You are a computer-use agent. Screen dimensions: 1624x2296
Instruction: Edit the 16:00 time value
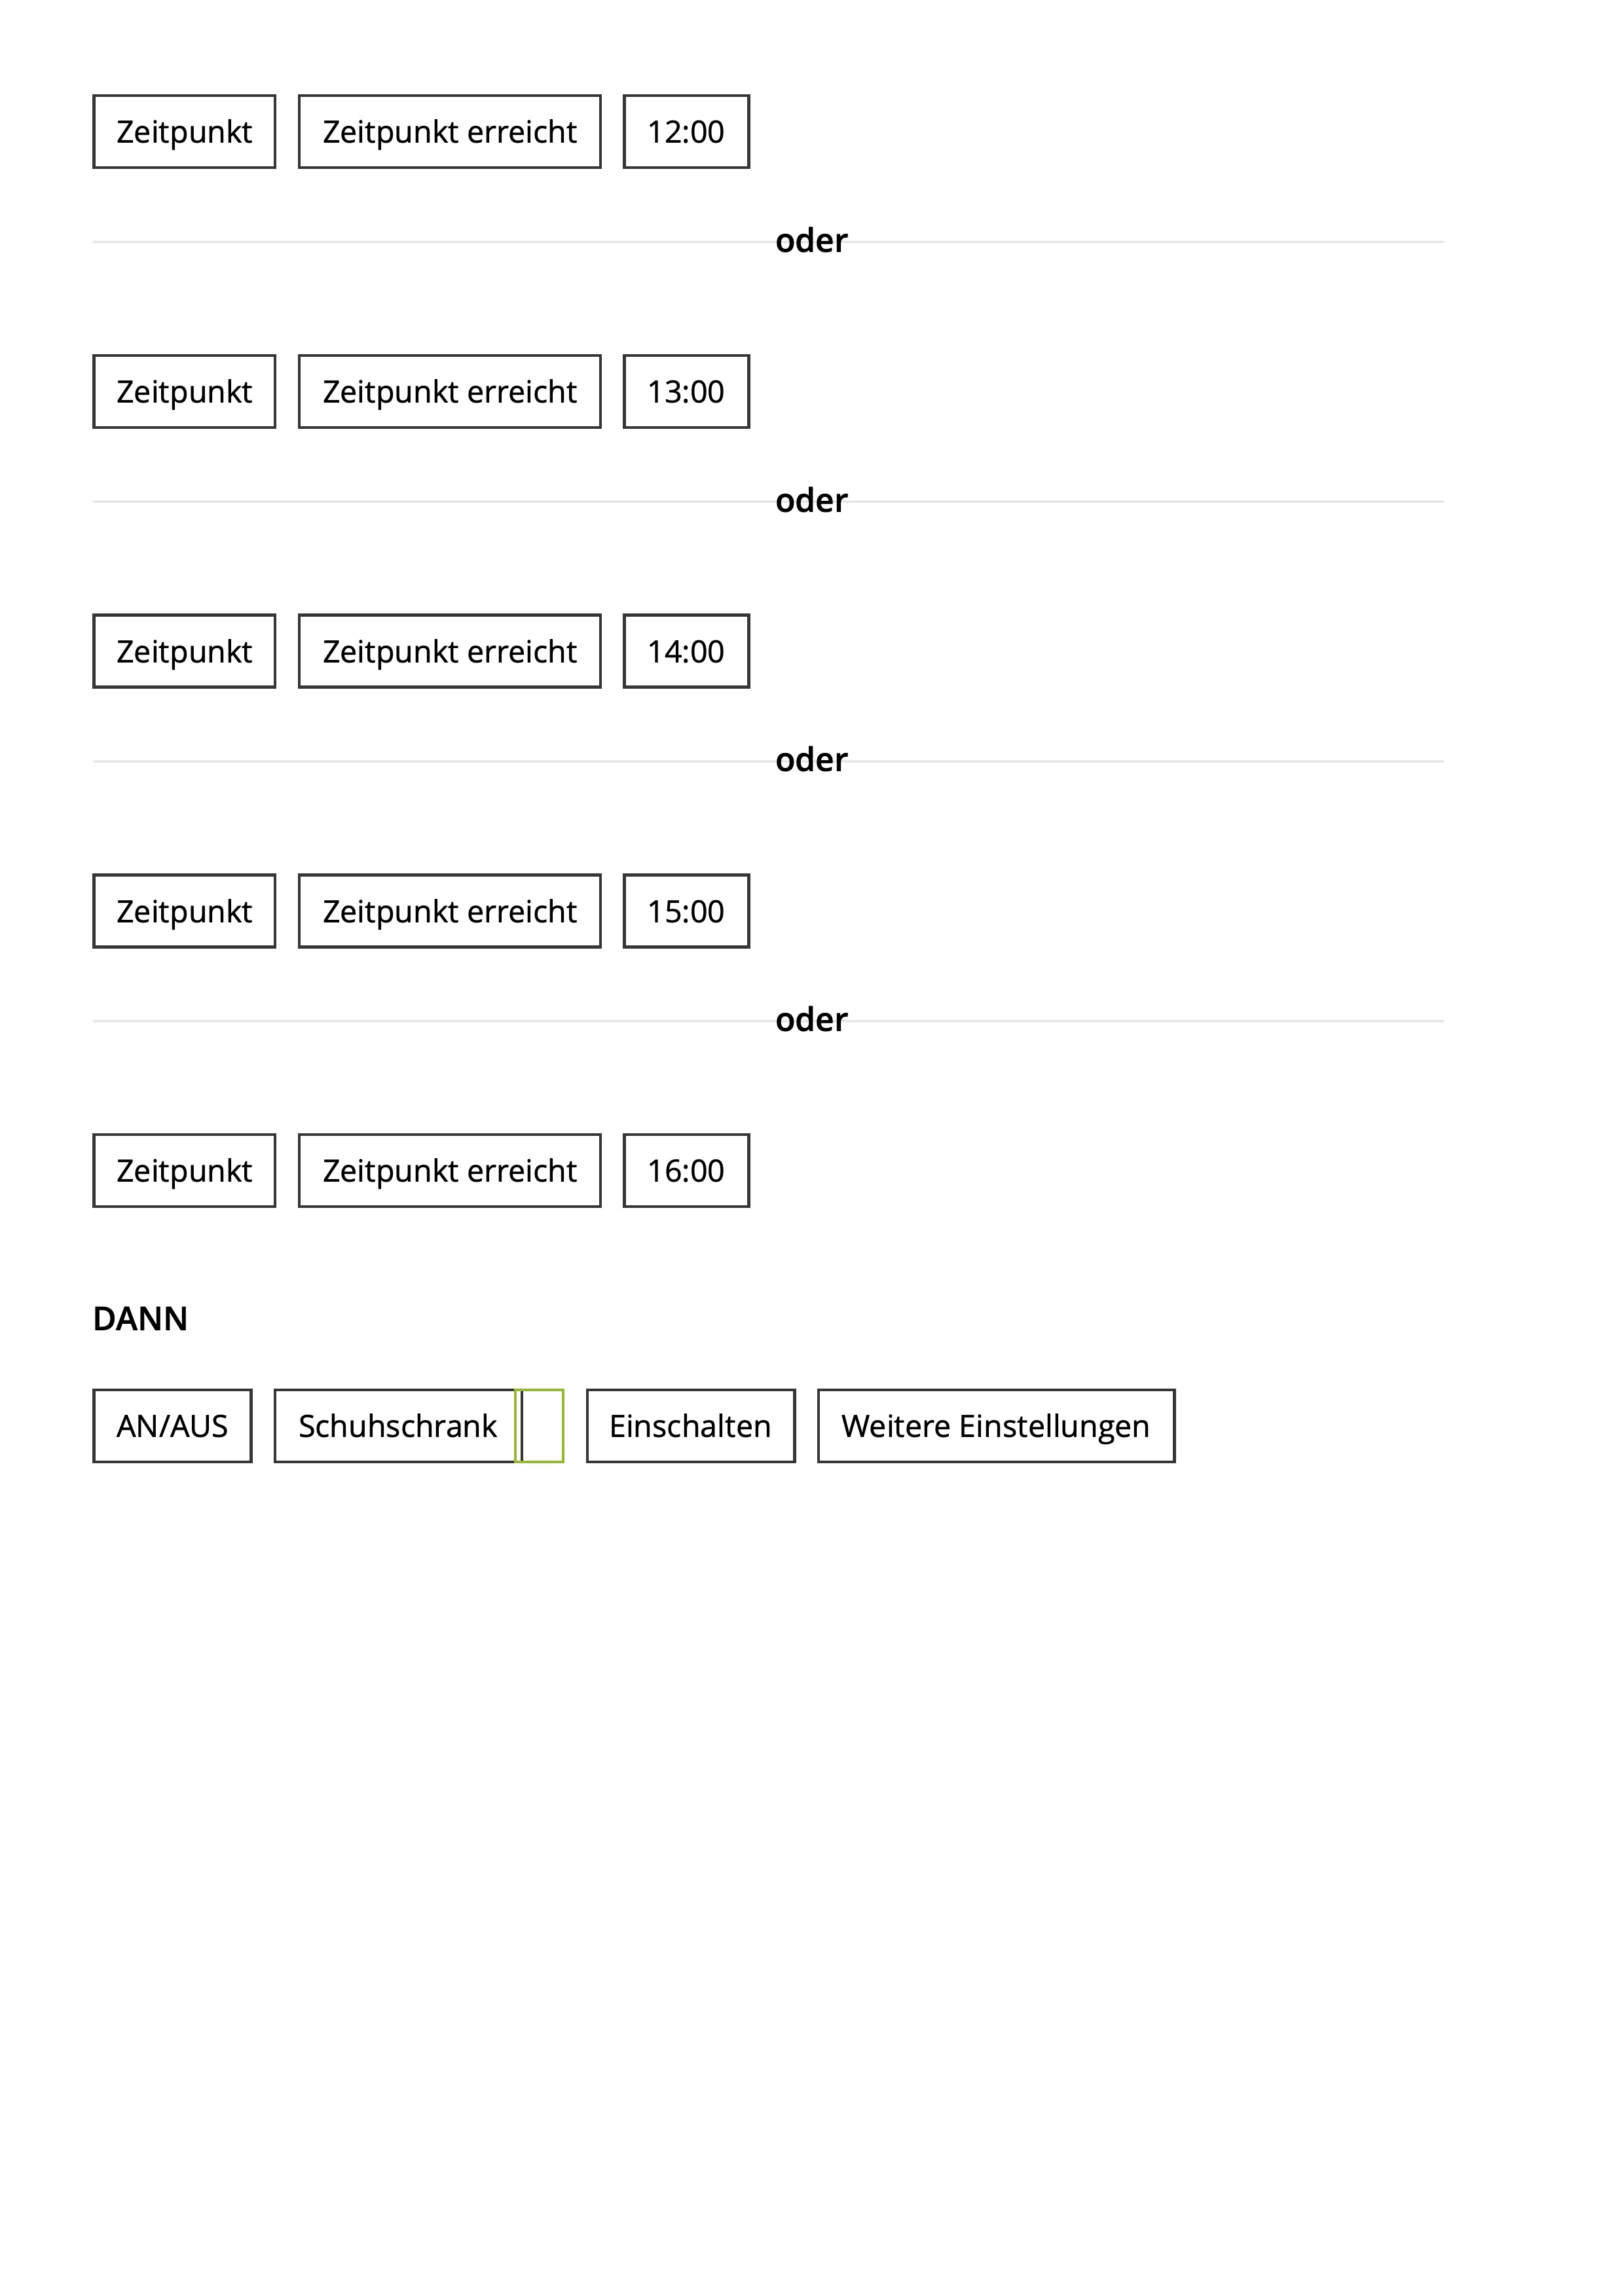685,1171
